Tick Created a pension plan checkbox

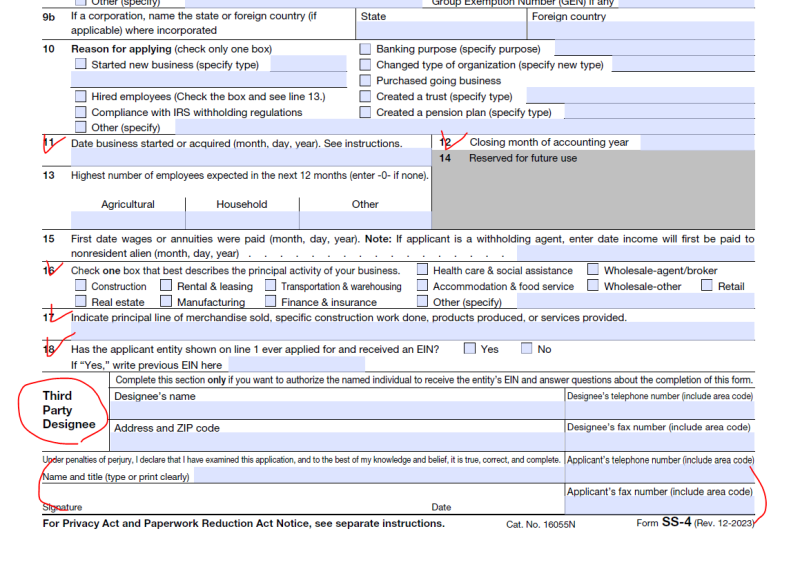(365, 112)
